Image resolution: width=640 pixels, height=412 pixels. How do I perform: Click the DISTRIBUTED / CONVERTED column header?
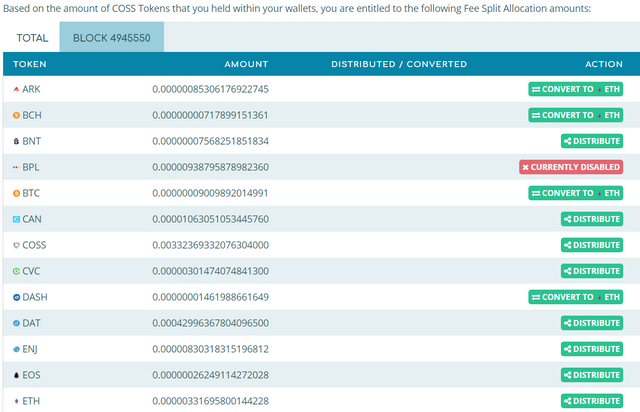(399, 64)
